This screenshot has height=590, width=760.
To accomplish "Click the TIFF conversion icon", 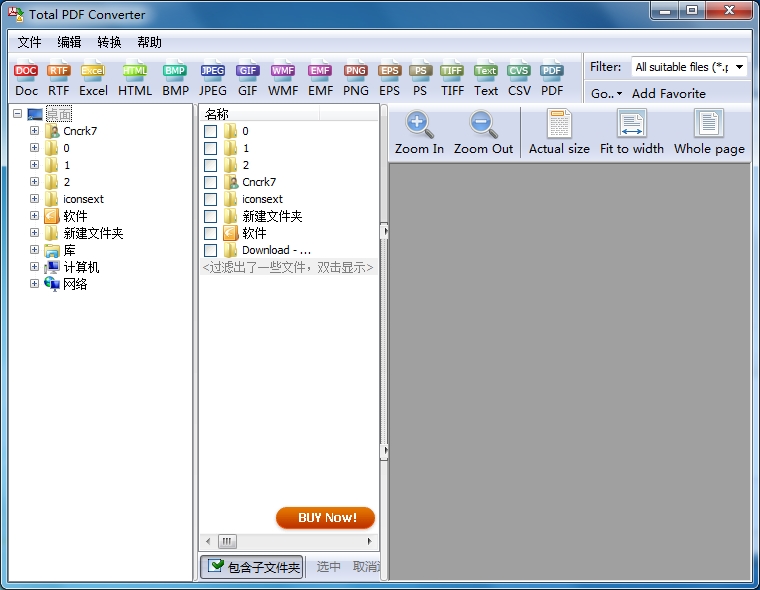I will pos(452,80).
